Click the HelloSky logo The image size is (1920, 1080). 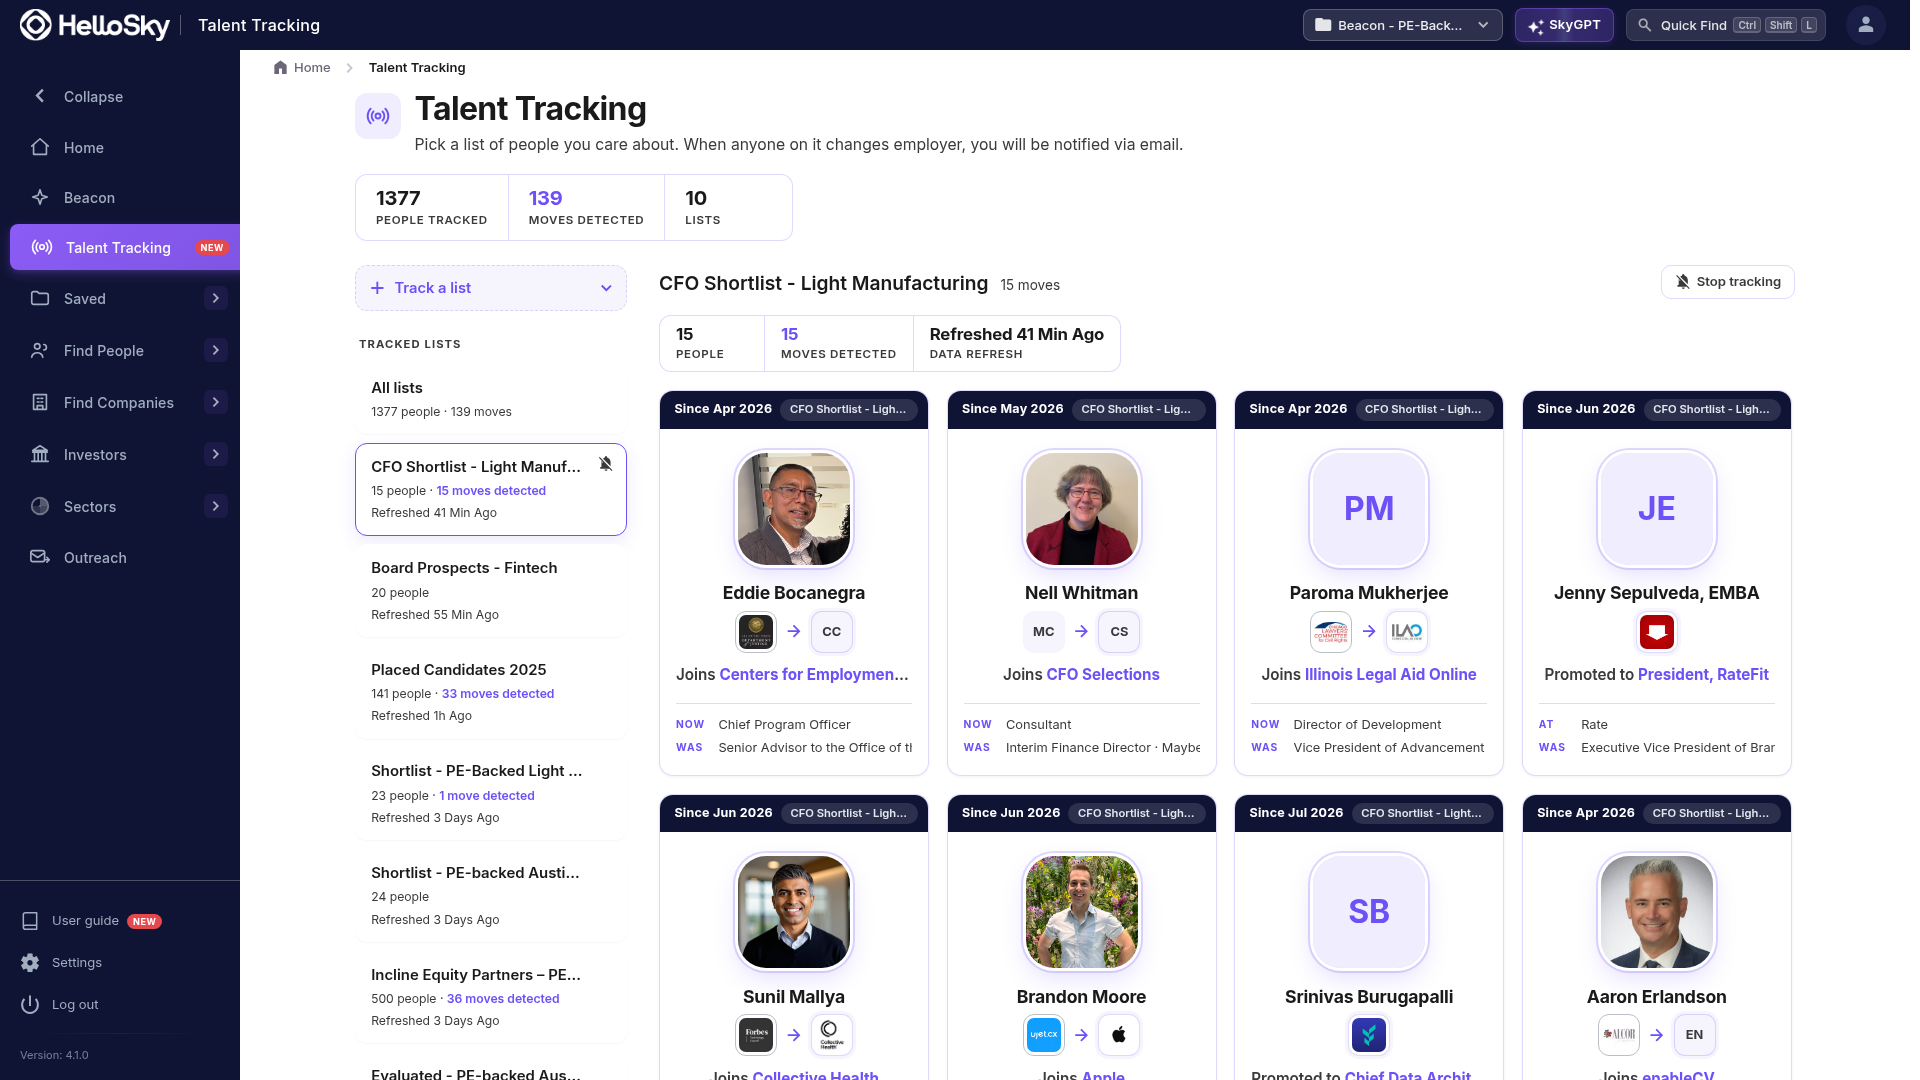click(94, 25)
